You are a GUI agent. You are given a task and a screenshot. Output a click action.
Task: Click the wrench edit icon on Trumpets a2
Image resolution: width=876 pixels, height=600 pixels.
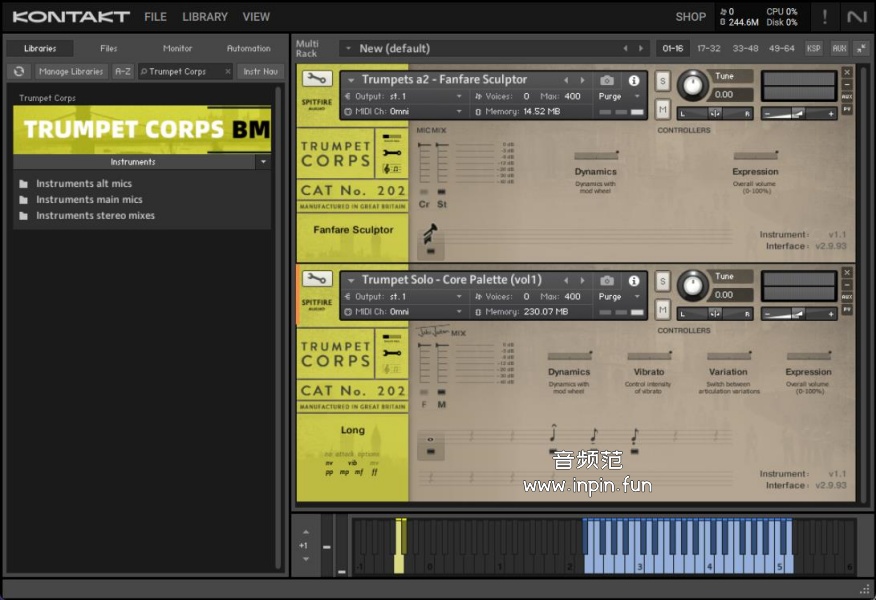317,79
